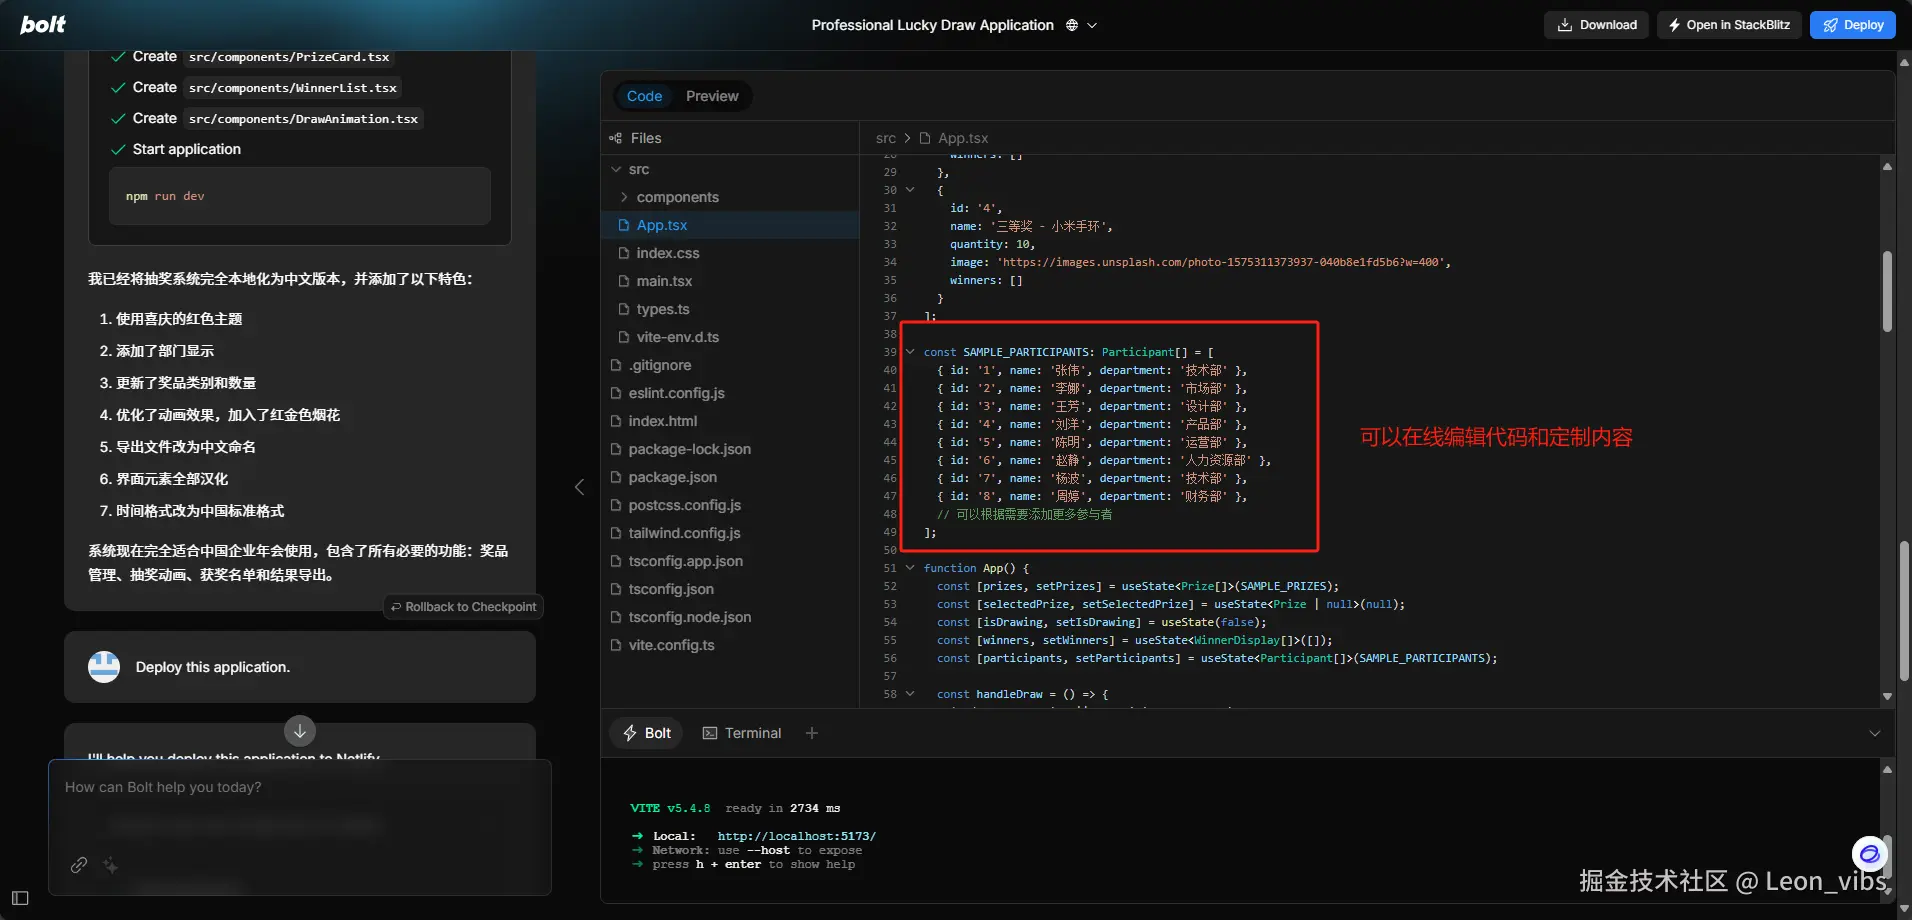Viewport: 1912px width, 920px height.
Task: Open the localhost:5173 link in terminal
Action: 796,836
